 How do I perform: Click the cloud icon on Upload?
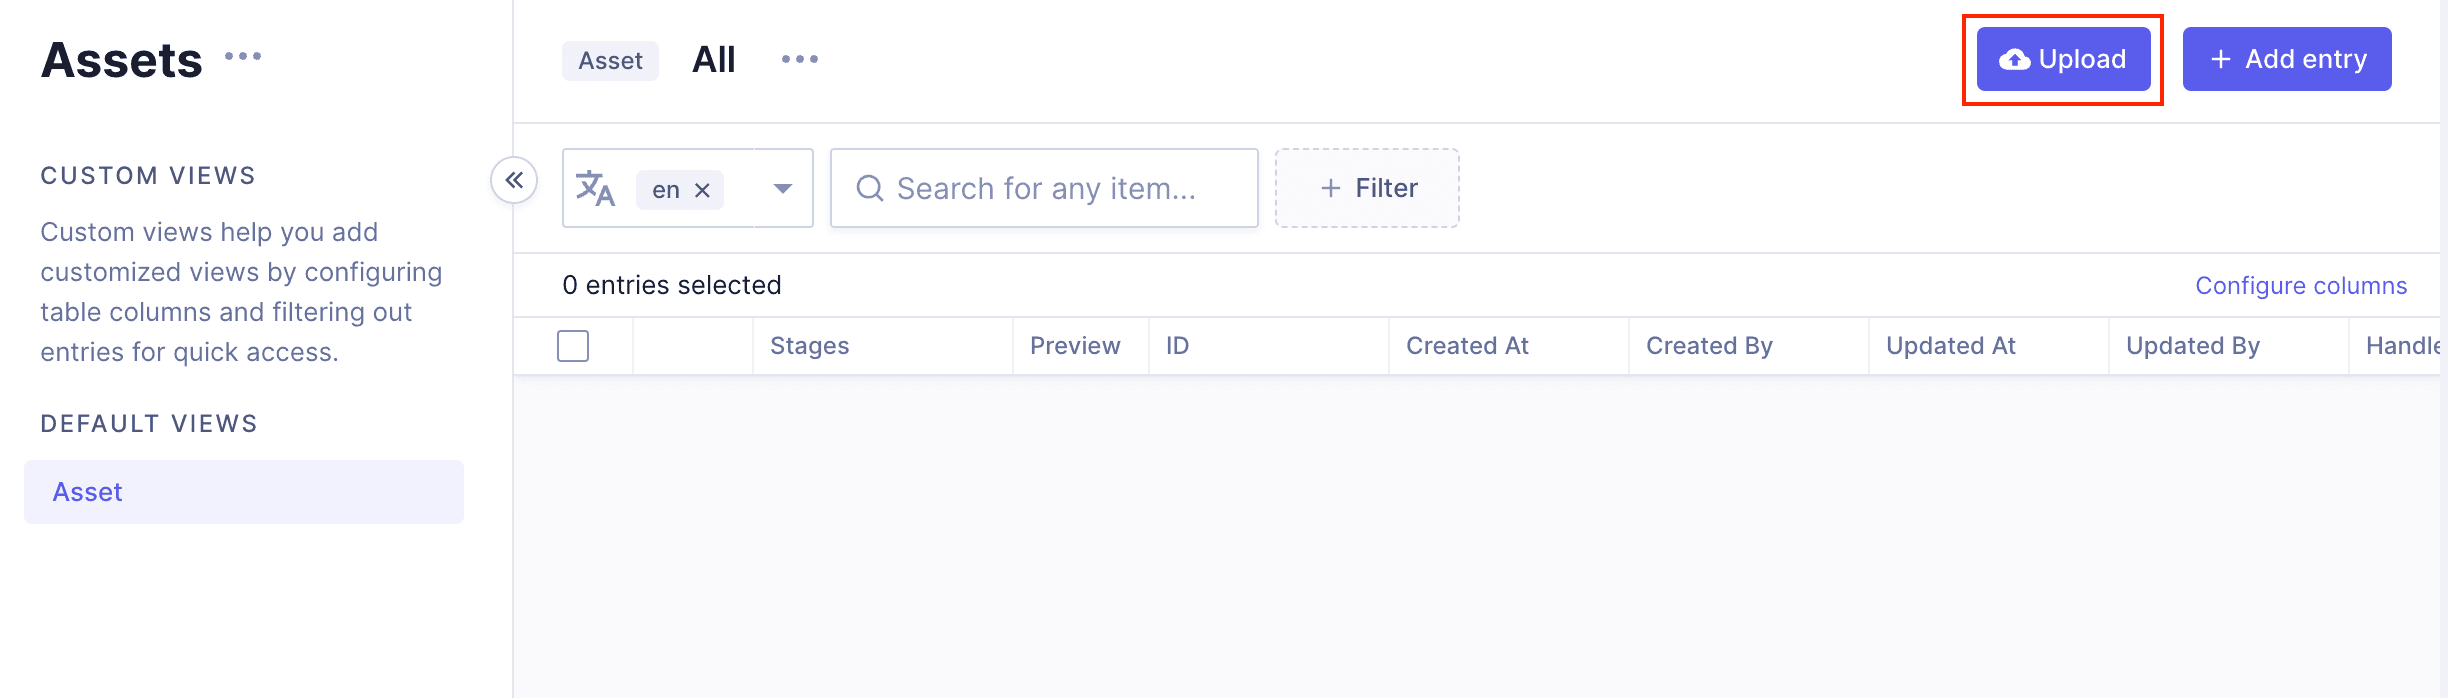(x=2013, y=59)
